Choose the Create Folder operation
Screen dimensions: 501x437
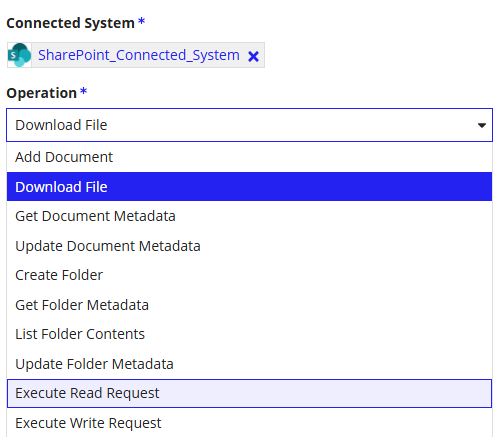click(249, 275)
